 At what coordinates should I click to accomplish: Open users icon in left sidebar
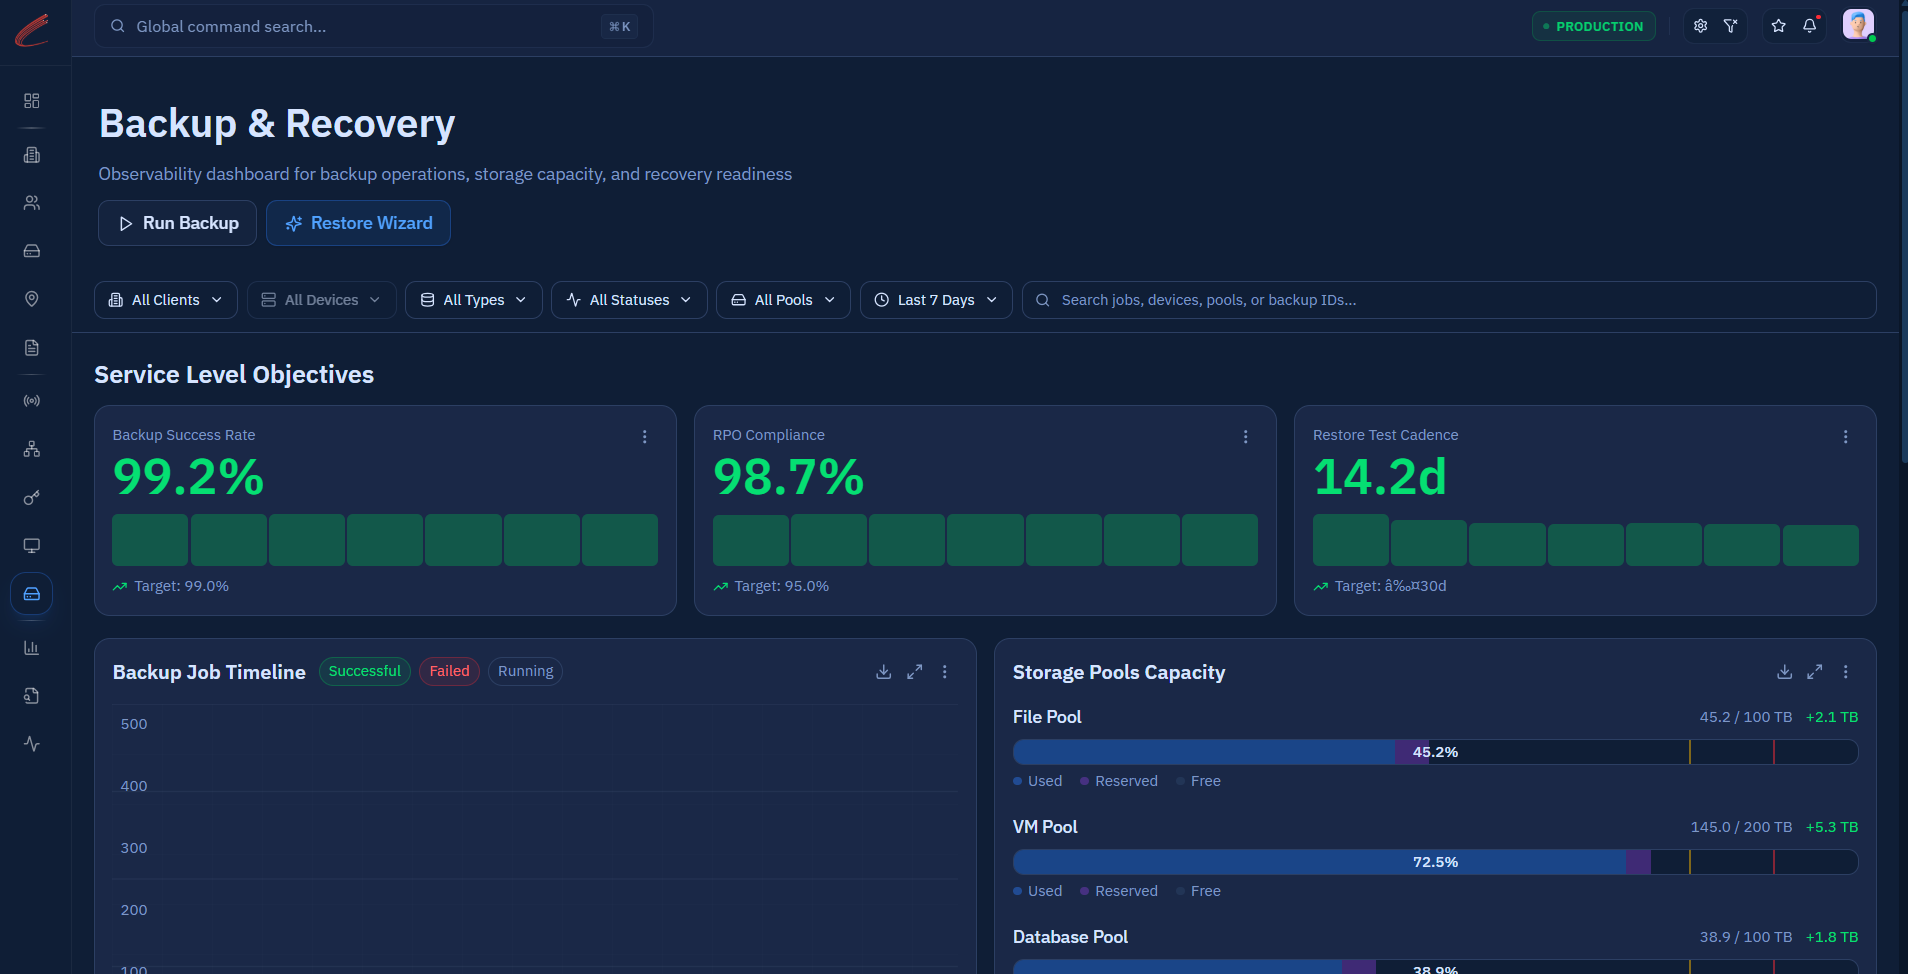point(32,203)
